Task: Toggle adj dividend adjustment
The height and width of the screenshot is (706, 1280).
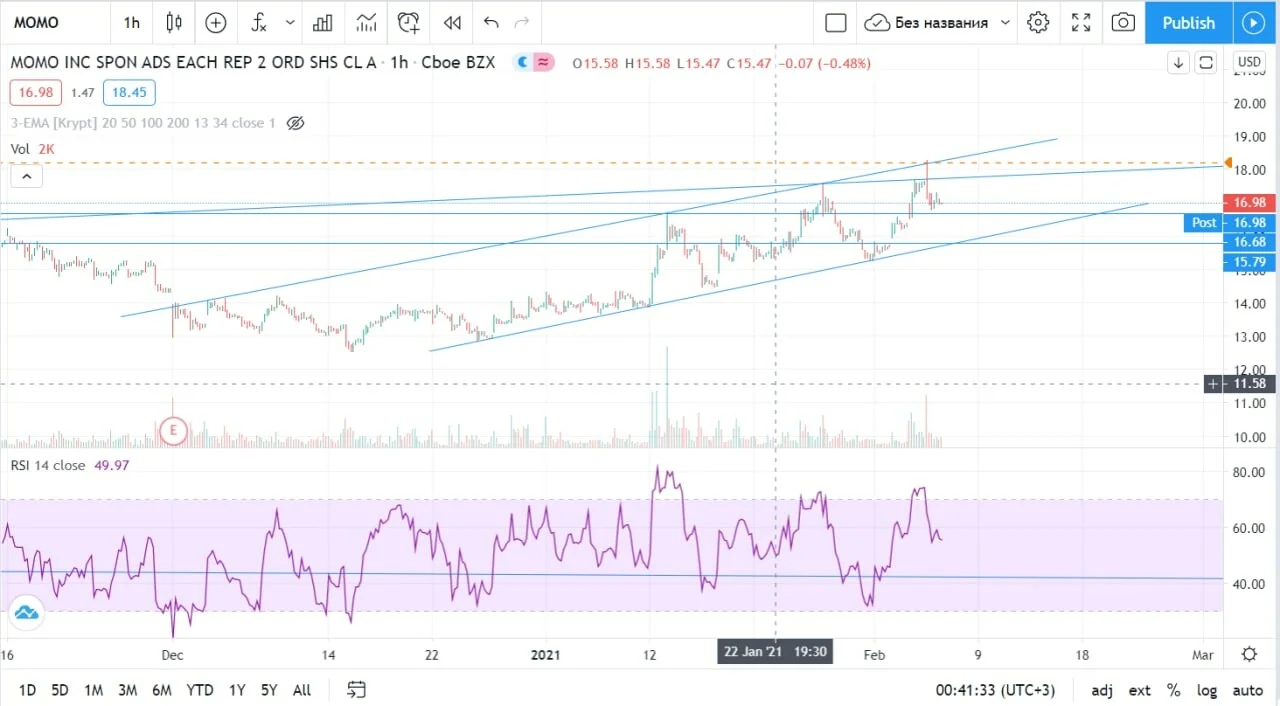Action: [1102, 690]
